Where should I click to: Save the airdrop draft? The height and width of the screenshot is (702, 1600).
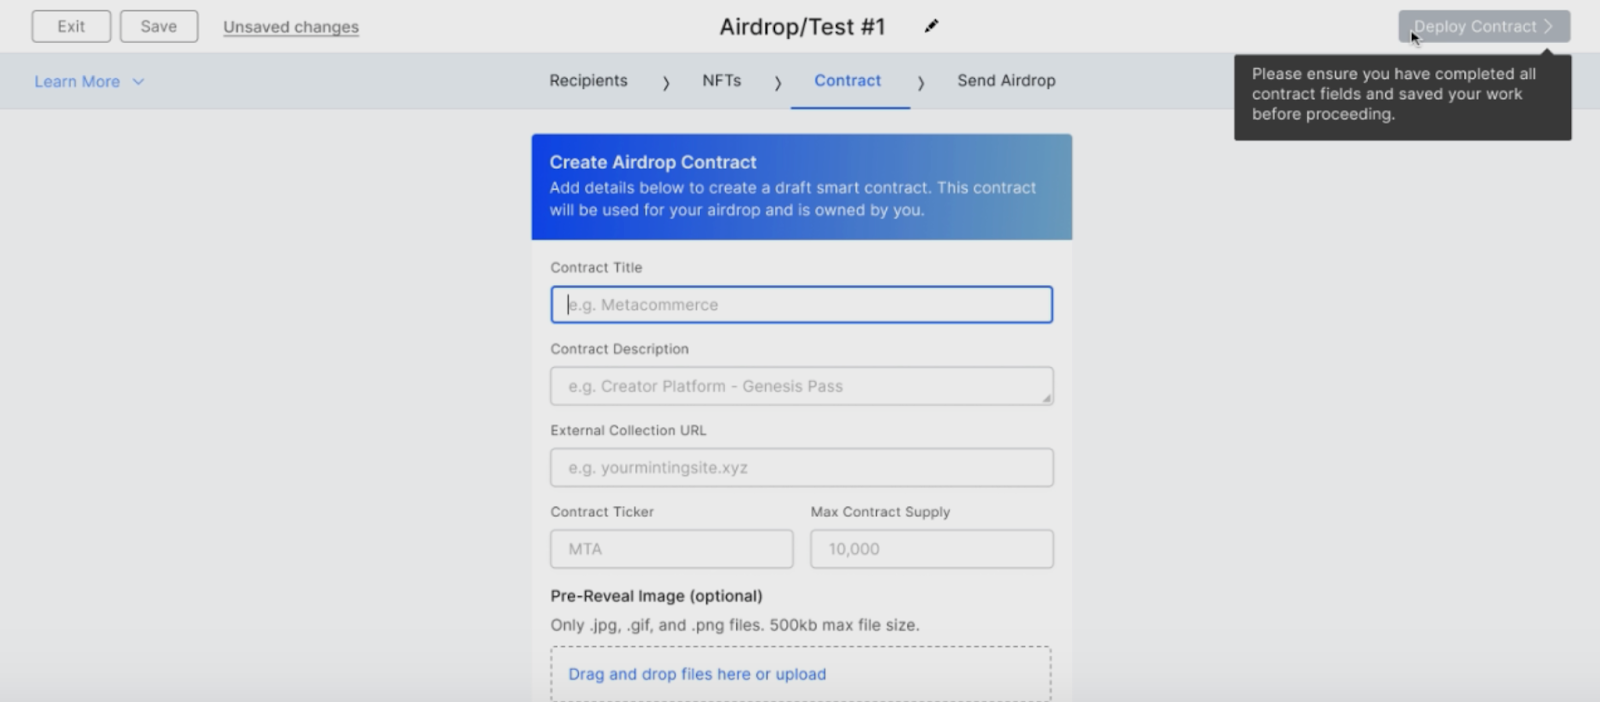(159, 26)
